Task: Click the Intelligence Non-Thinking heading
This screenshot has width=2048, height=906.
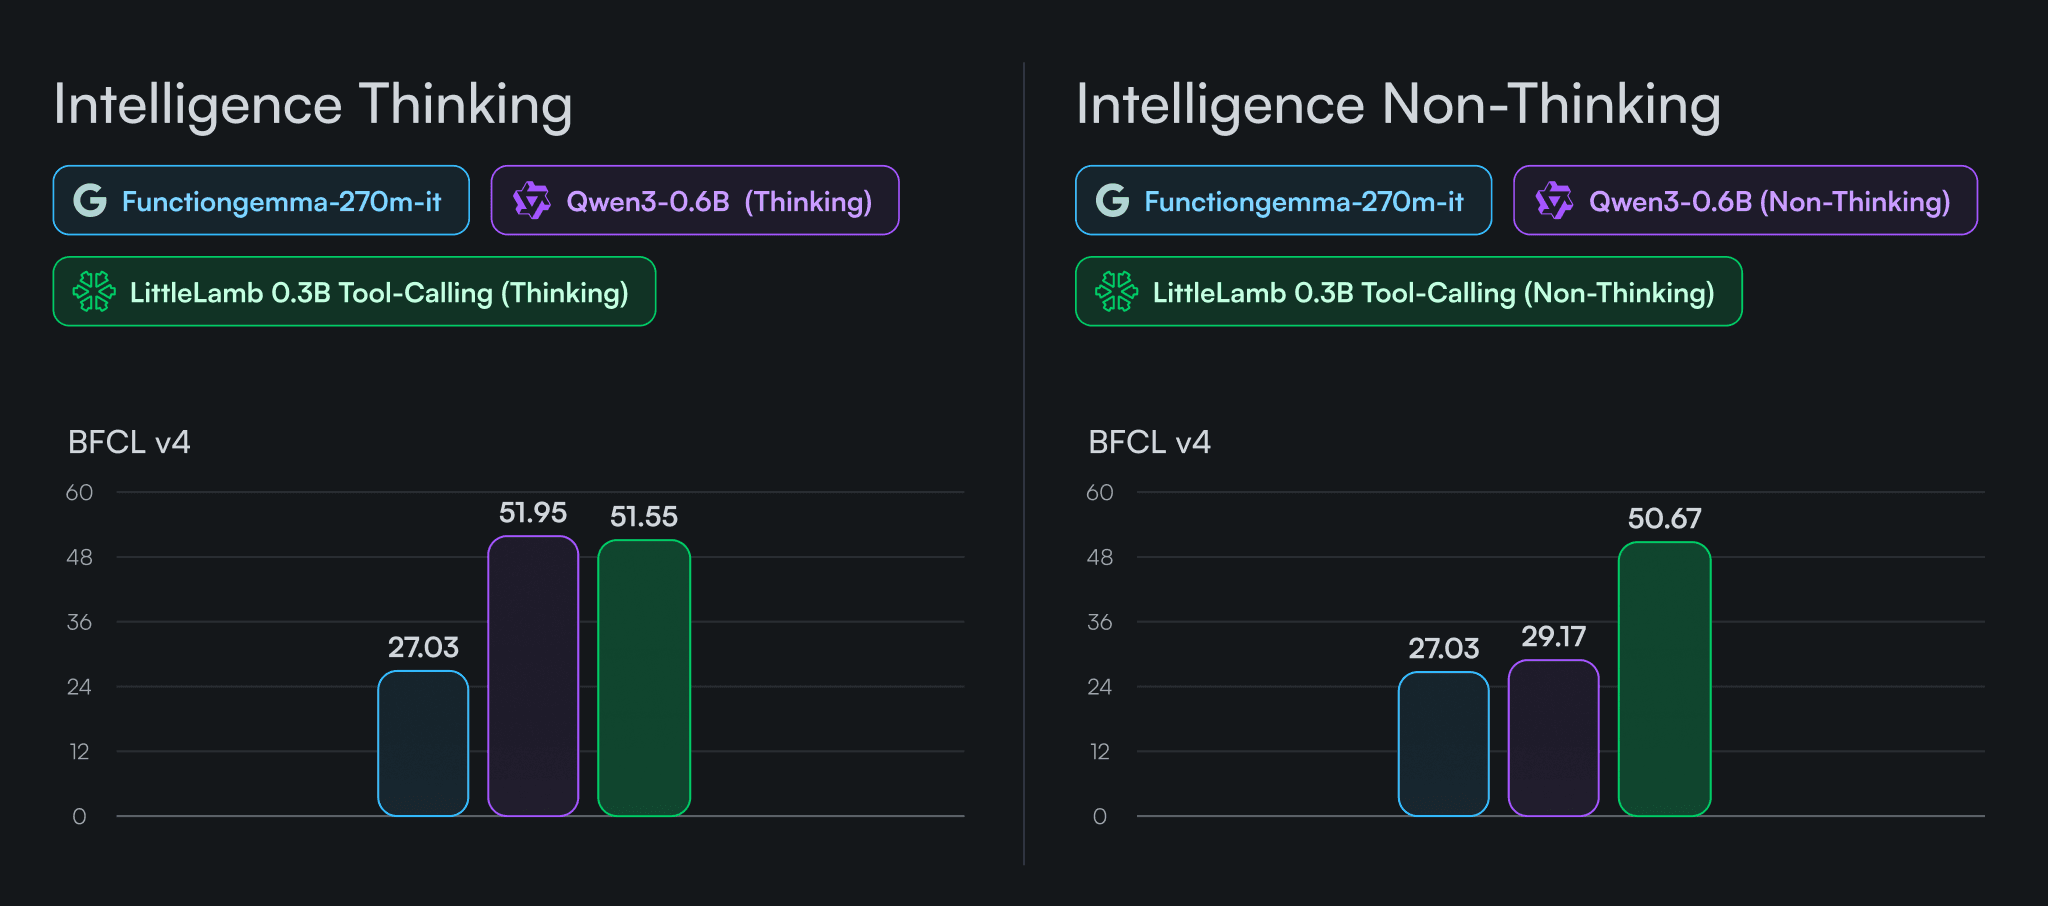Action: 1398,104
